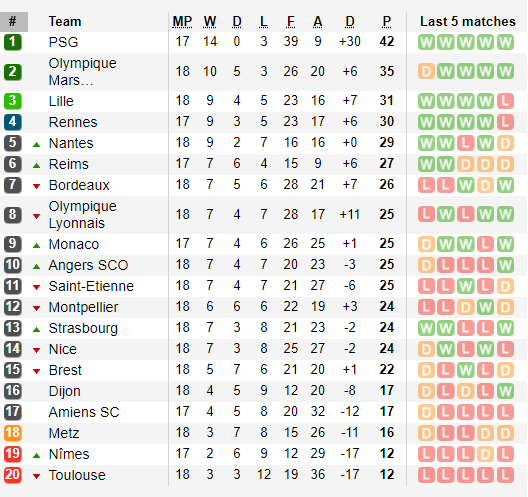Click the Last 5 matches header
The image size is (528, 497).
[x=468, y=22]
